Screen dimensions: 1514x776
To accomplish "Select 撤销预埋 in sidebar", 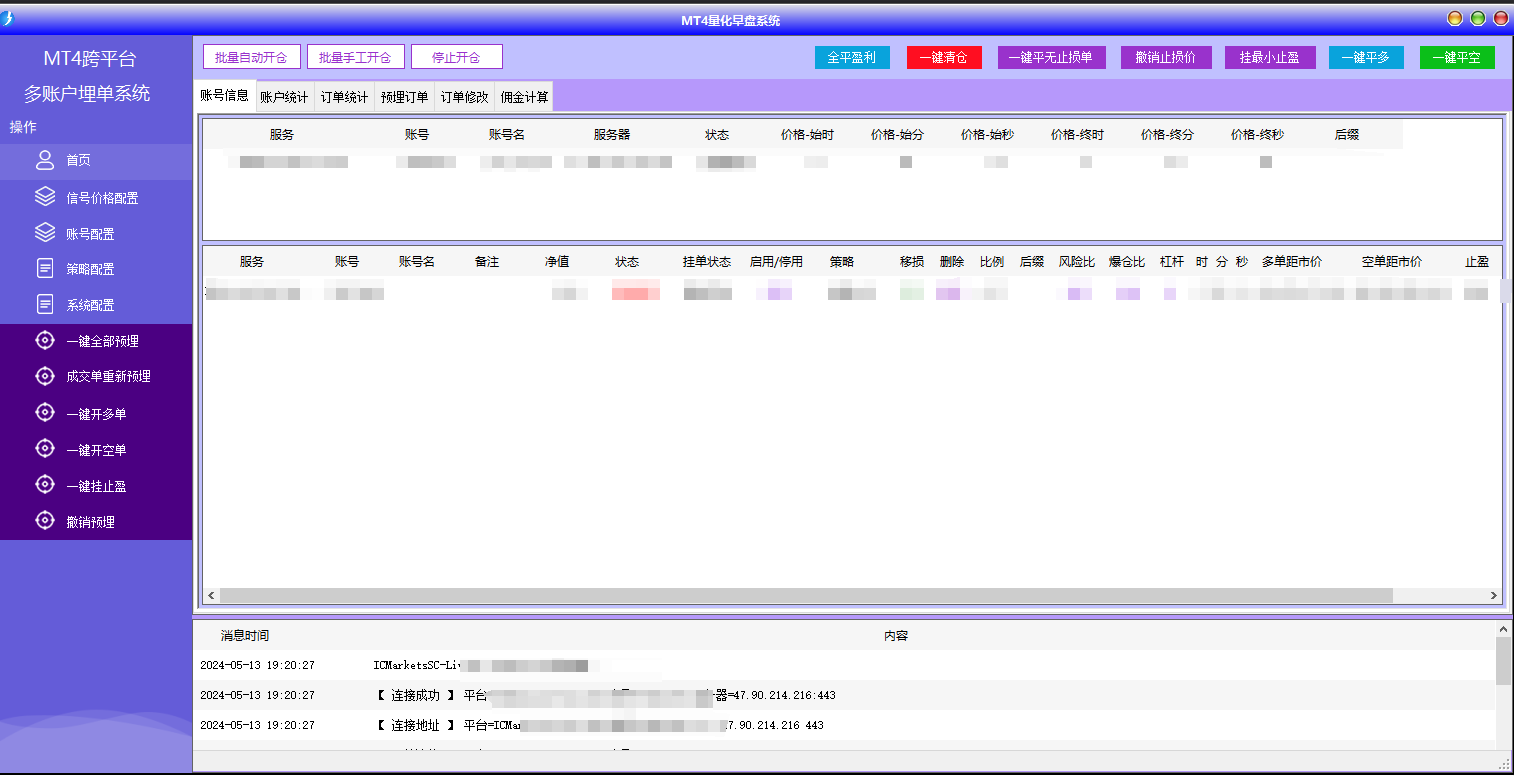I will pyautogui.click(x=96, y=521).
